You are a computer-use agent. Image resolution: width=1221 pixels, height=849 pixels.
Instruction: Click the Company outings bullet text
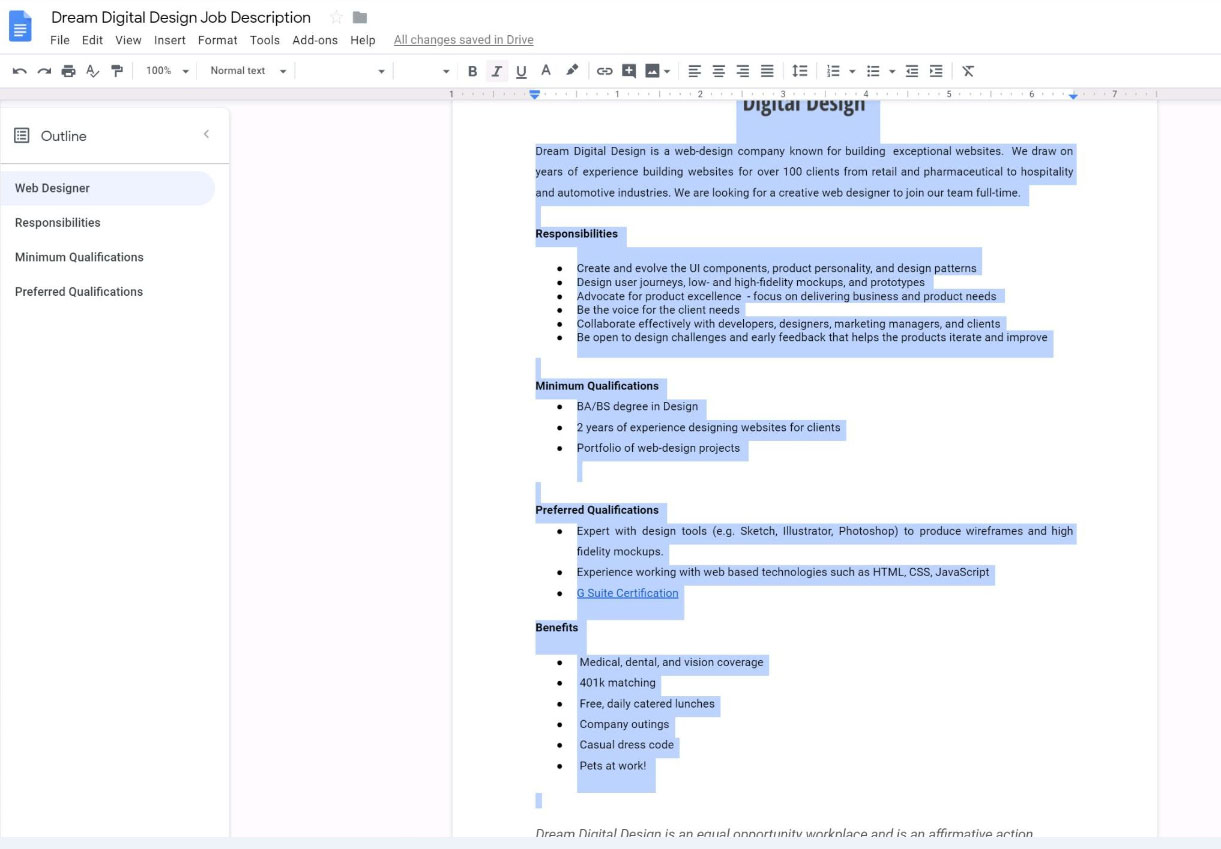(x=624, y=724)
